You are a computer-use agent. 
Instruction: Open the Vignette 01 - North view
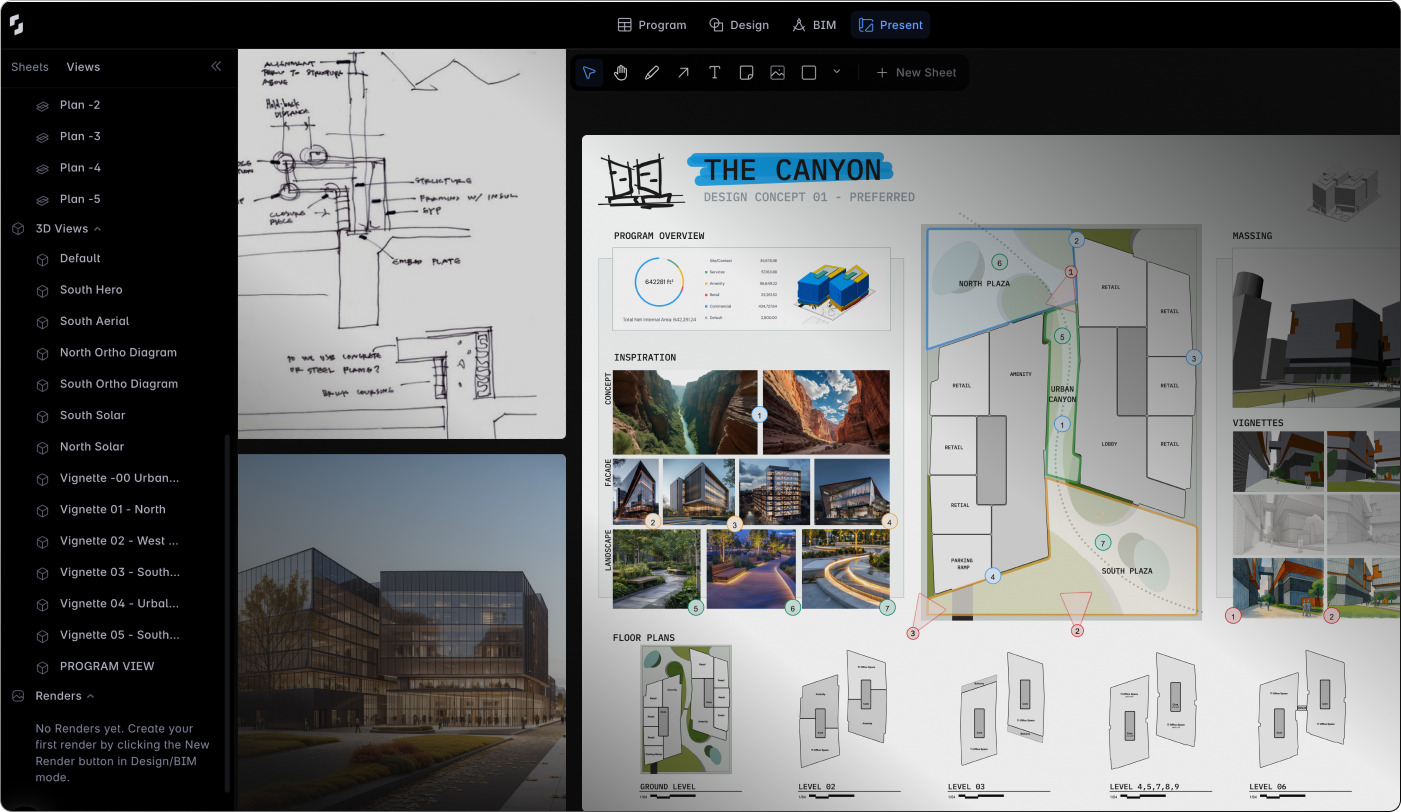click(x=111, y=509)
